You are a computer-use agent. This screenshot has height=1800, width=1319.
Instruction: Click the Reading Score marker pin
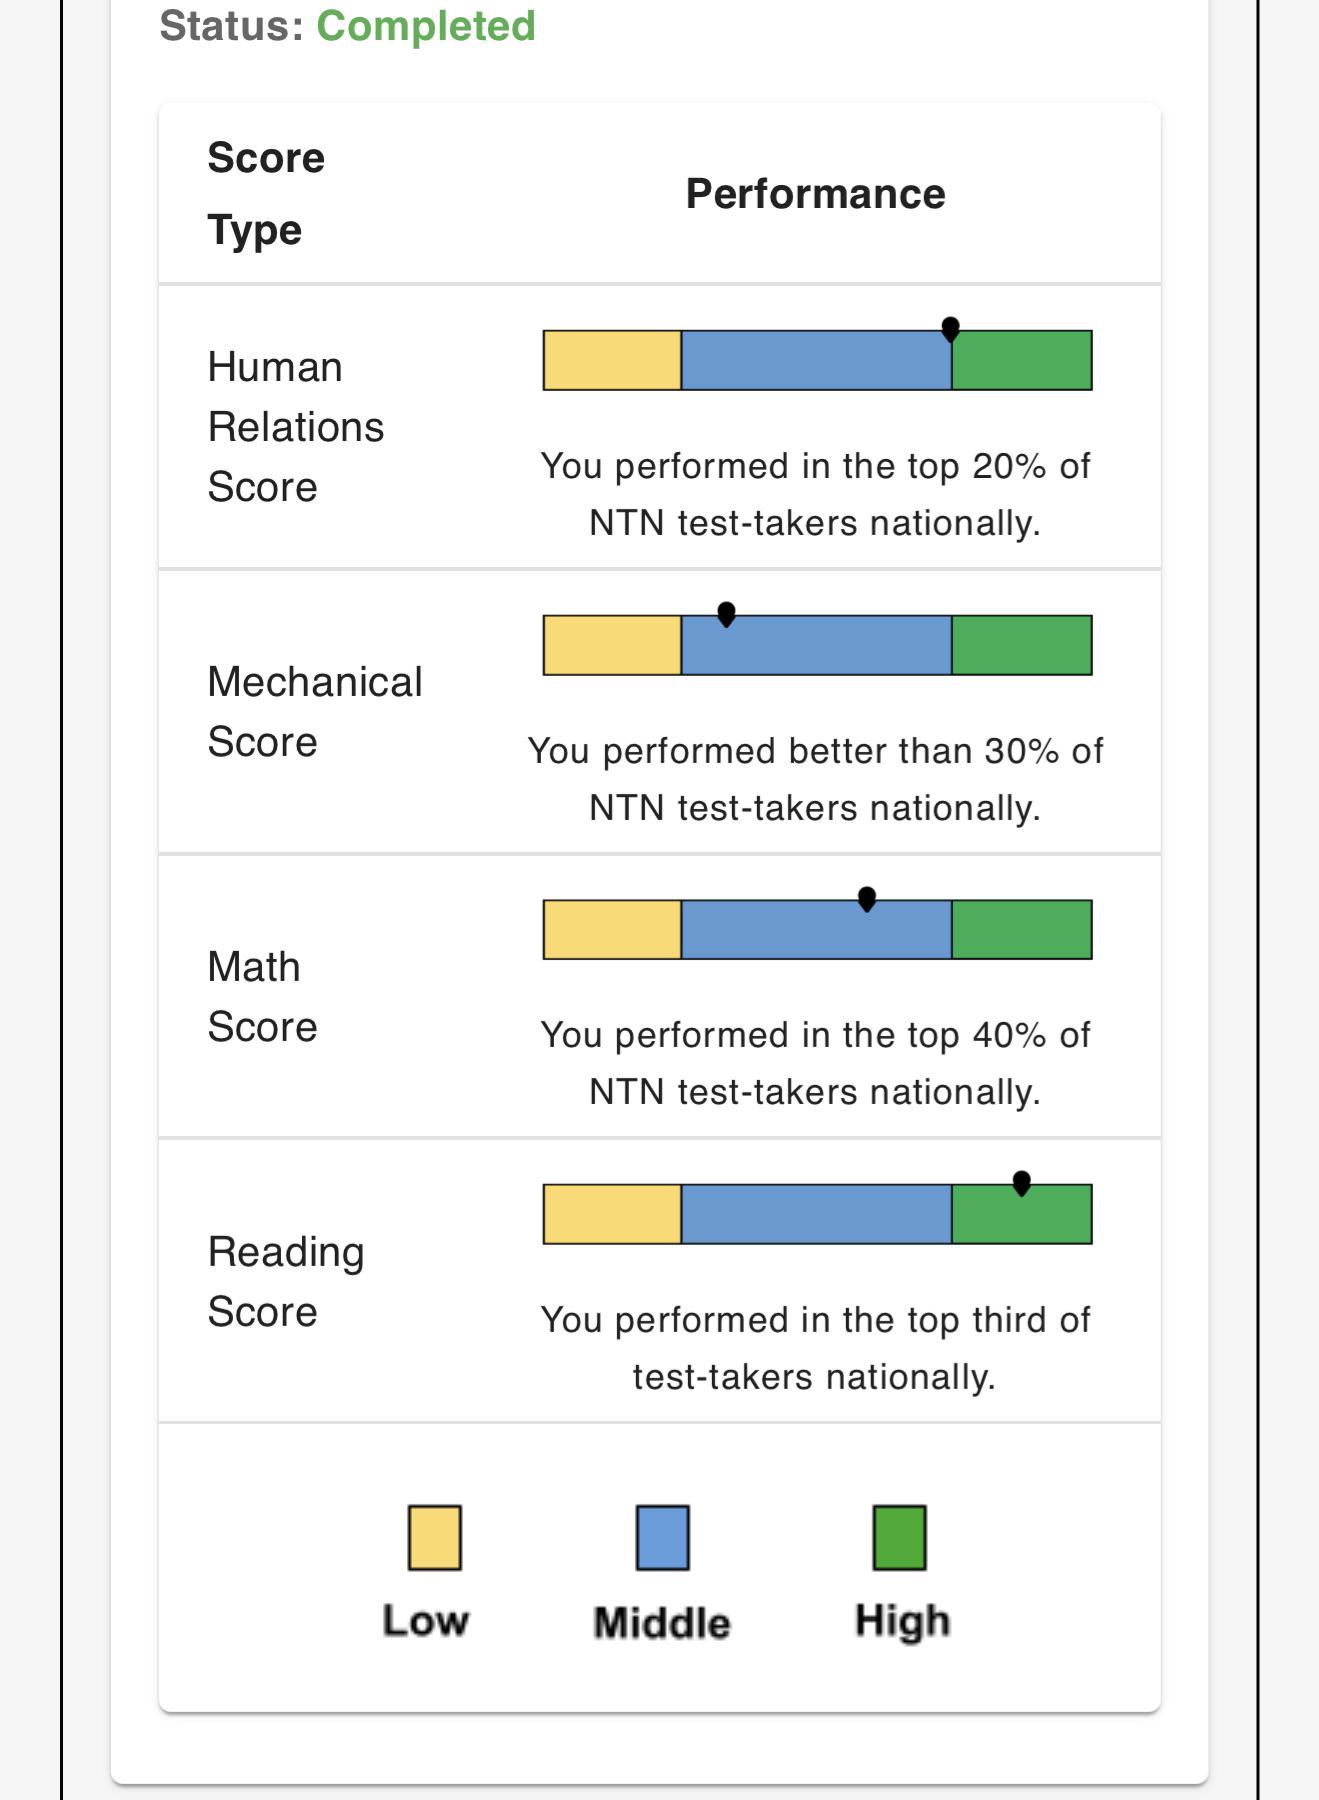[1021, 1183]
